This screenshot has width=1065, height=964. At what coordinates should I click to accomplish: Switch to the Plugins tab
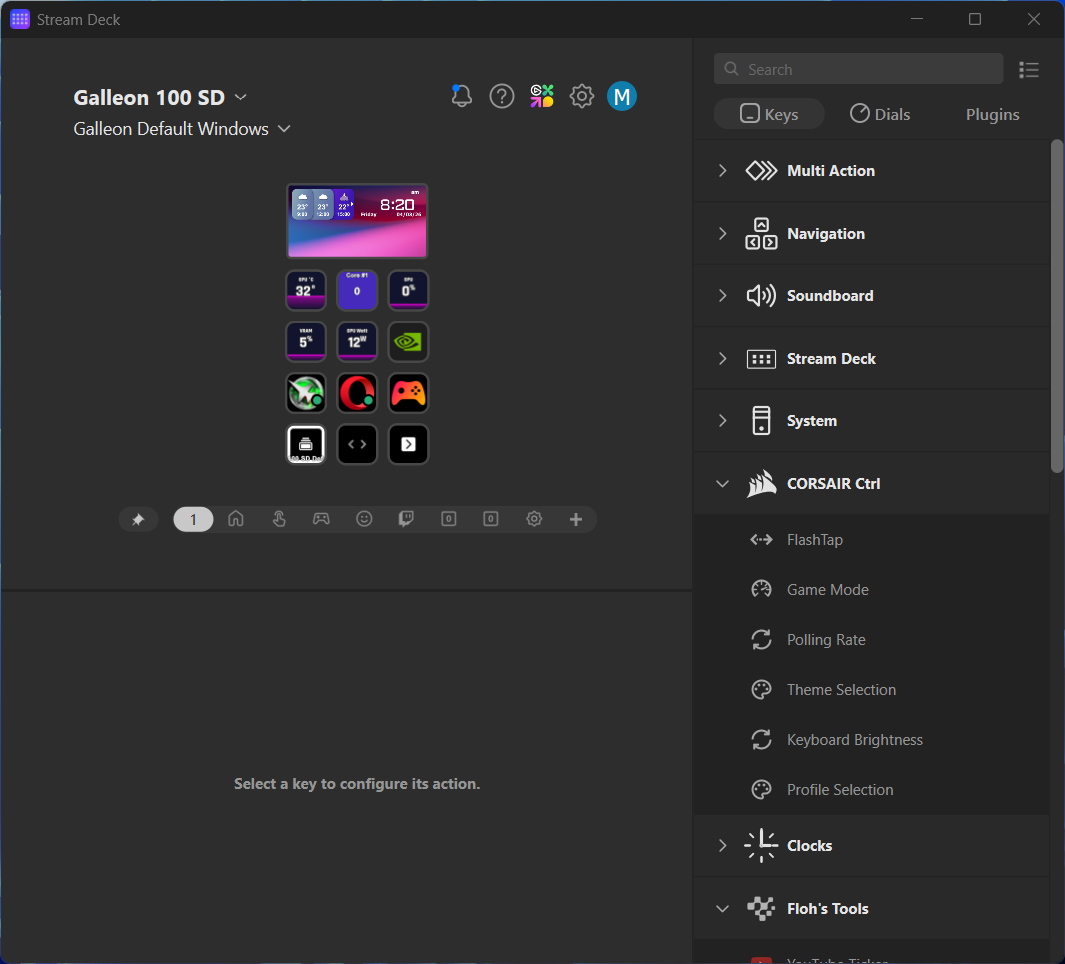(x=992, y=114)
